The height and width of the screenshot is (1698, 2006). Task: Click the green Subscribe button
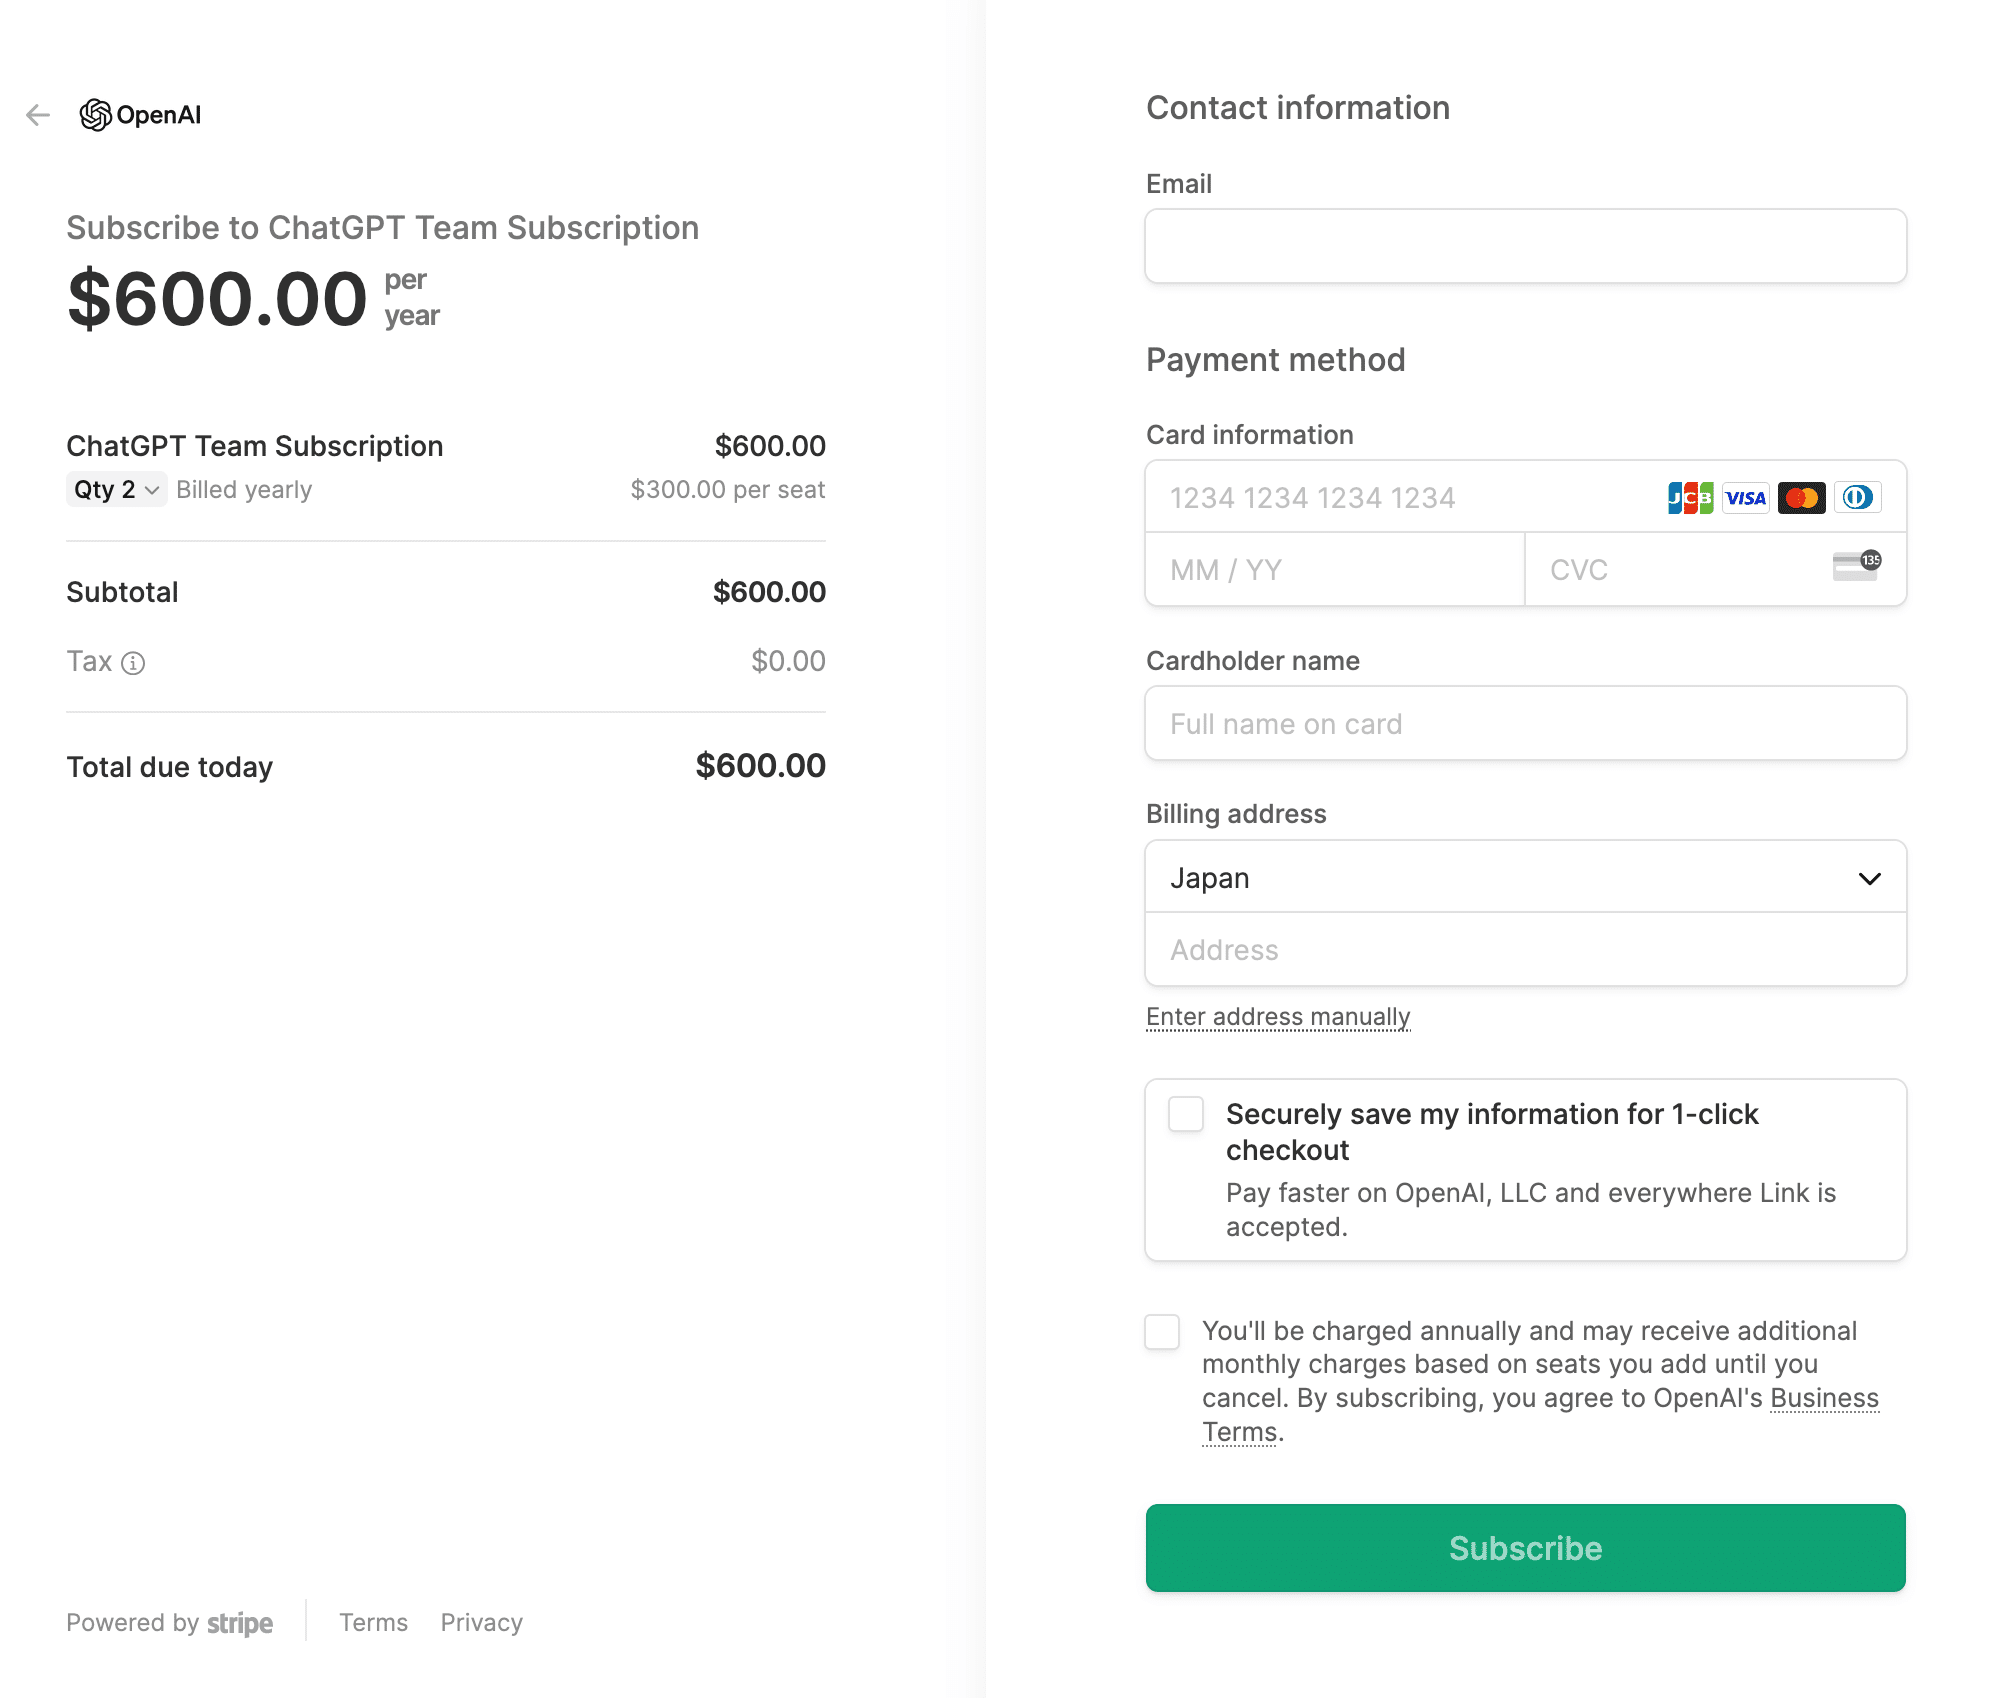coord(1525,1548)
